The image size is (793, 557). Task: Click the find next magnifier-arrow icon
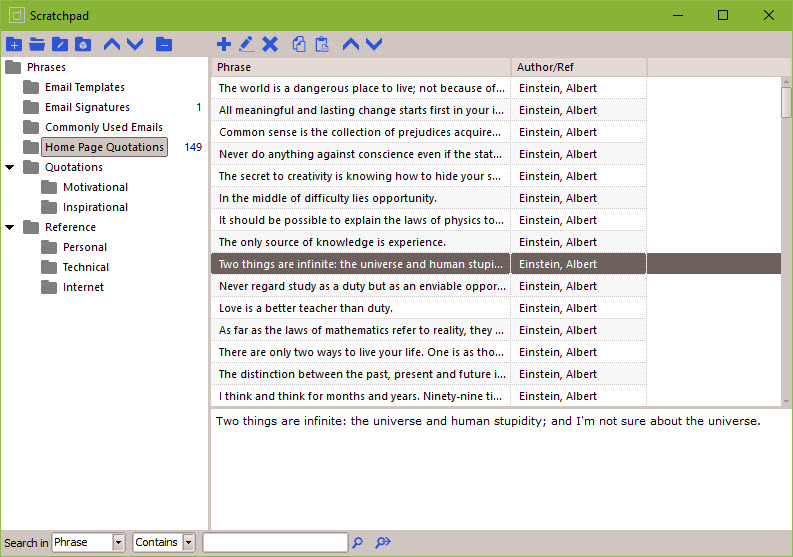pyautogui.click(x=383, y=543)
